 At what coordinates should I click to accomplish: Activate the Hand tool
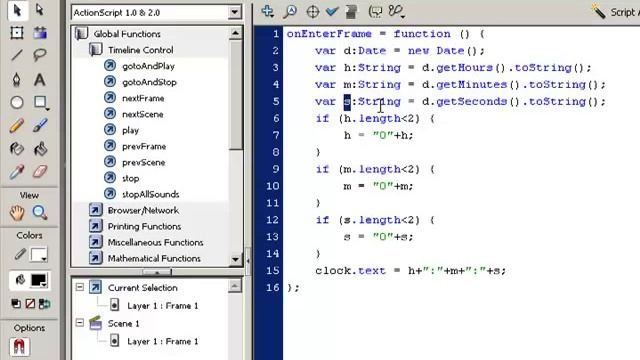click(17, 213)
